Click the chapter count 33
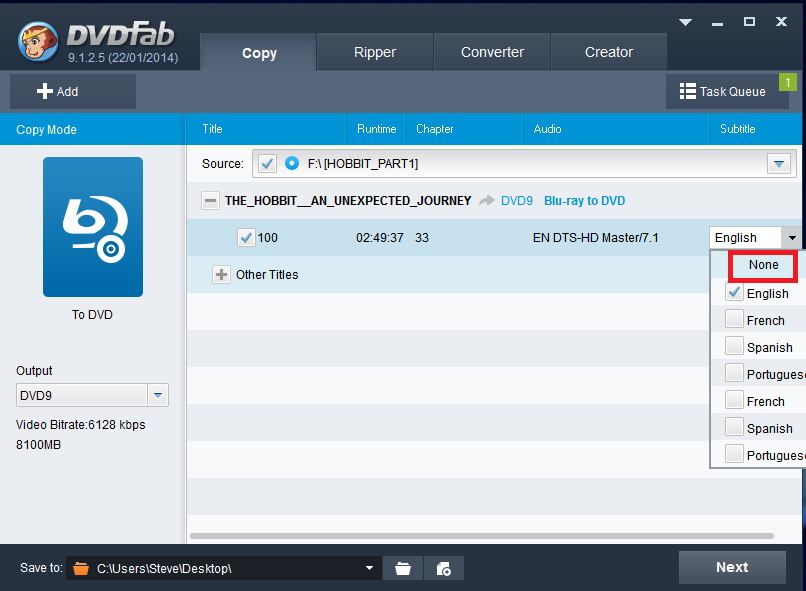This screenshot has width=806, height=591. coord(422,238)
